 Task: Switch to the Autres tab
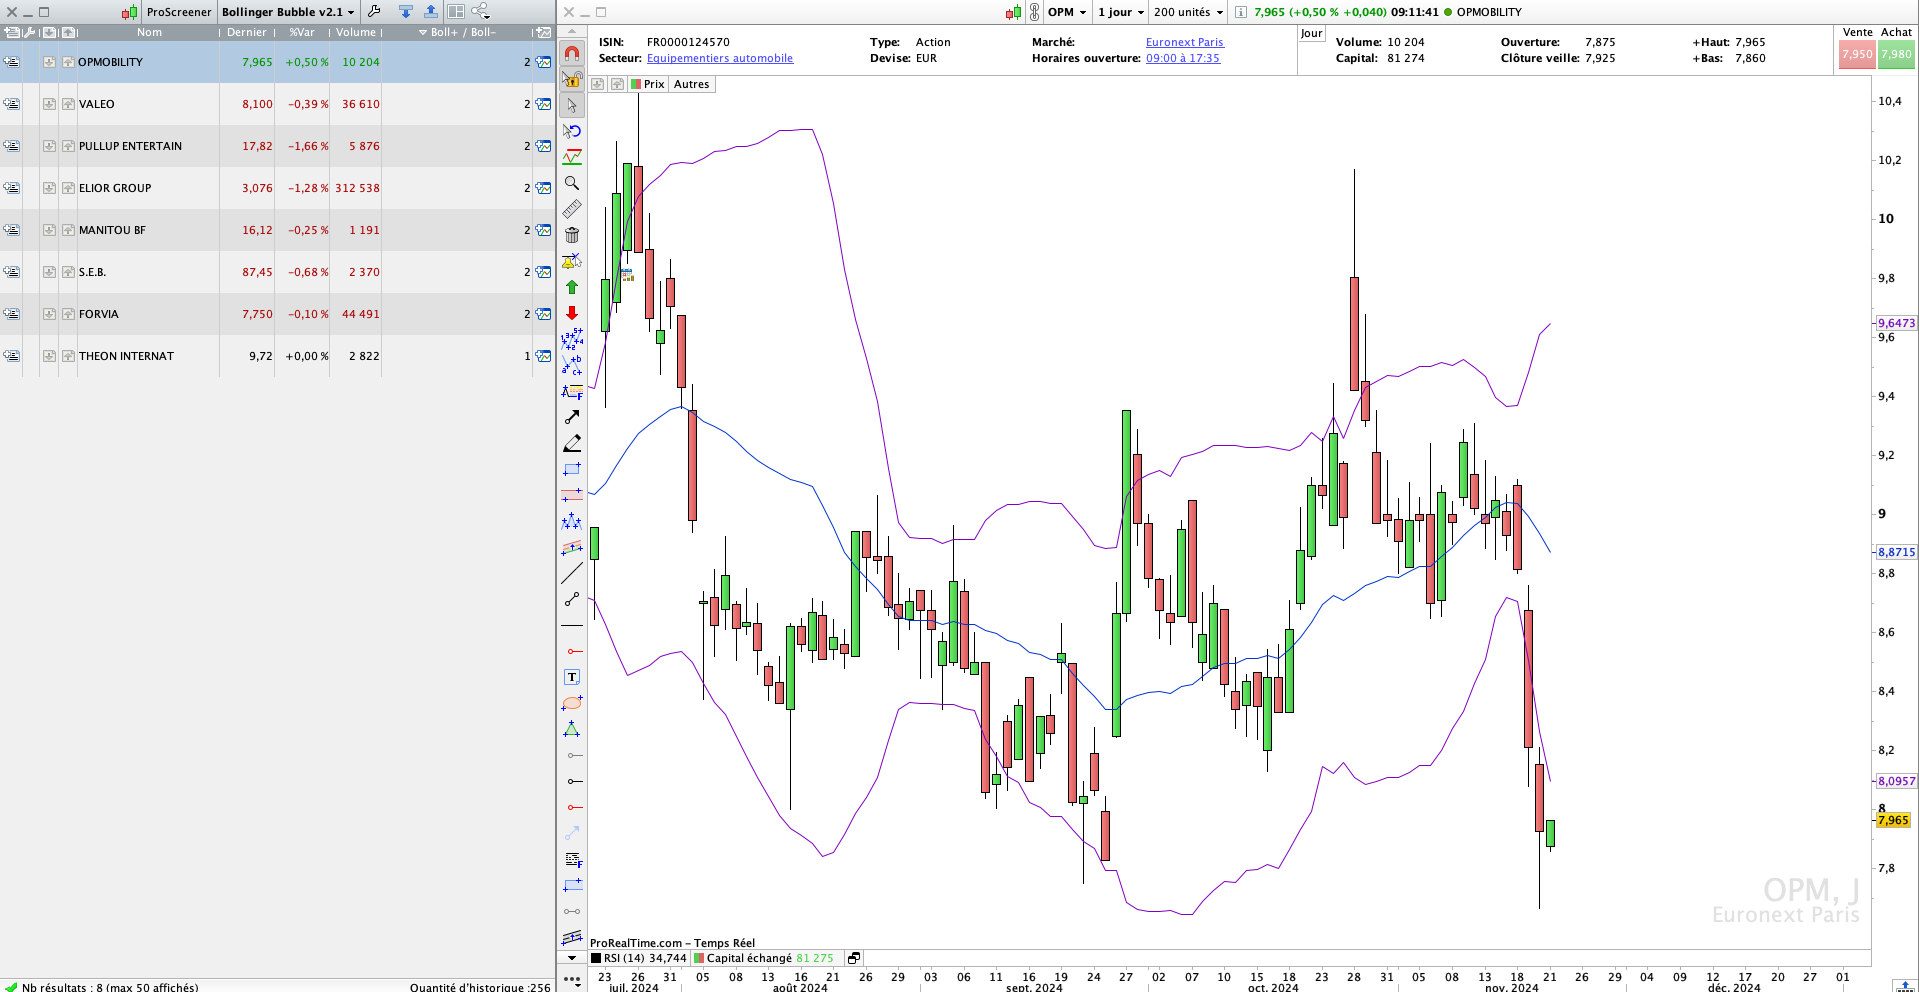(691, 84)
